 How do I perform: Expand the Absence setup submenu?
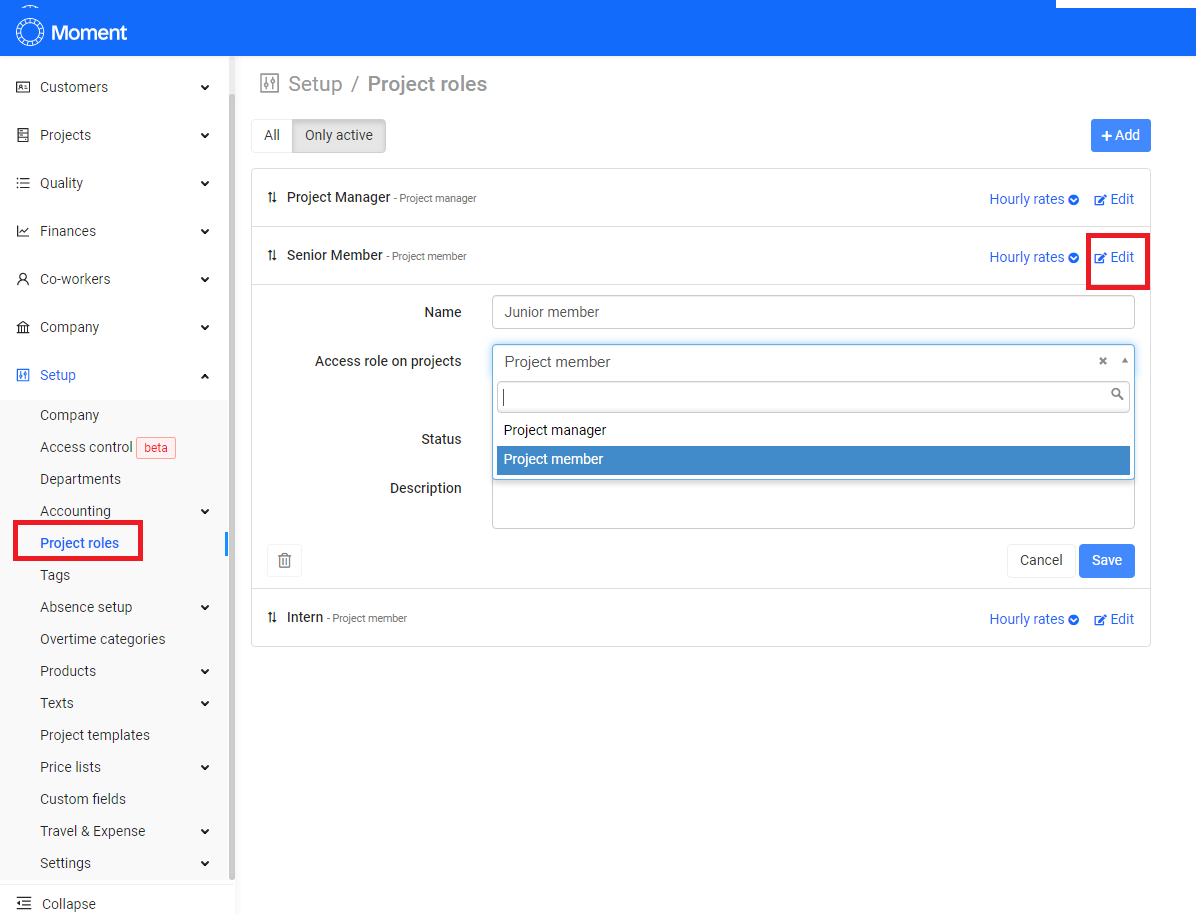pyautogui.click(x=204, y=608)
